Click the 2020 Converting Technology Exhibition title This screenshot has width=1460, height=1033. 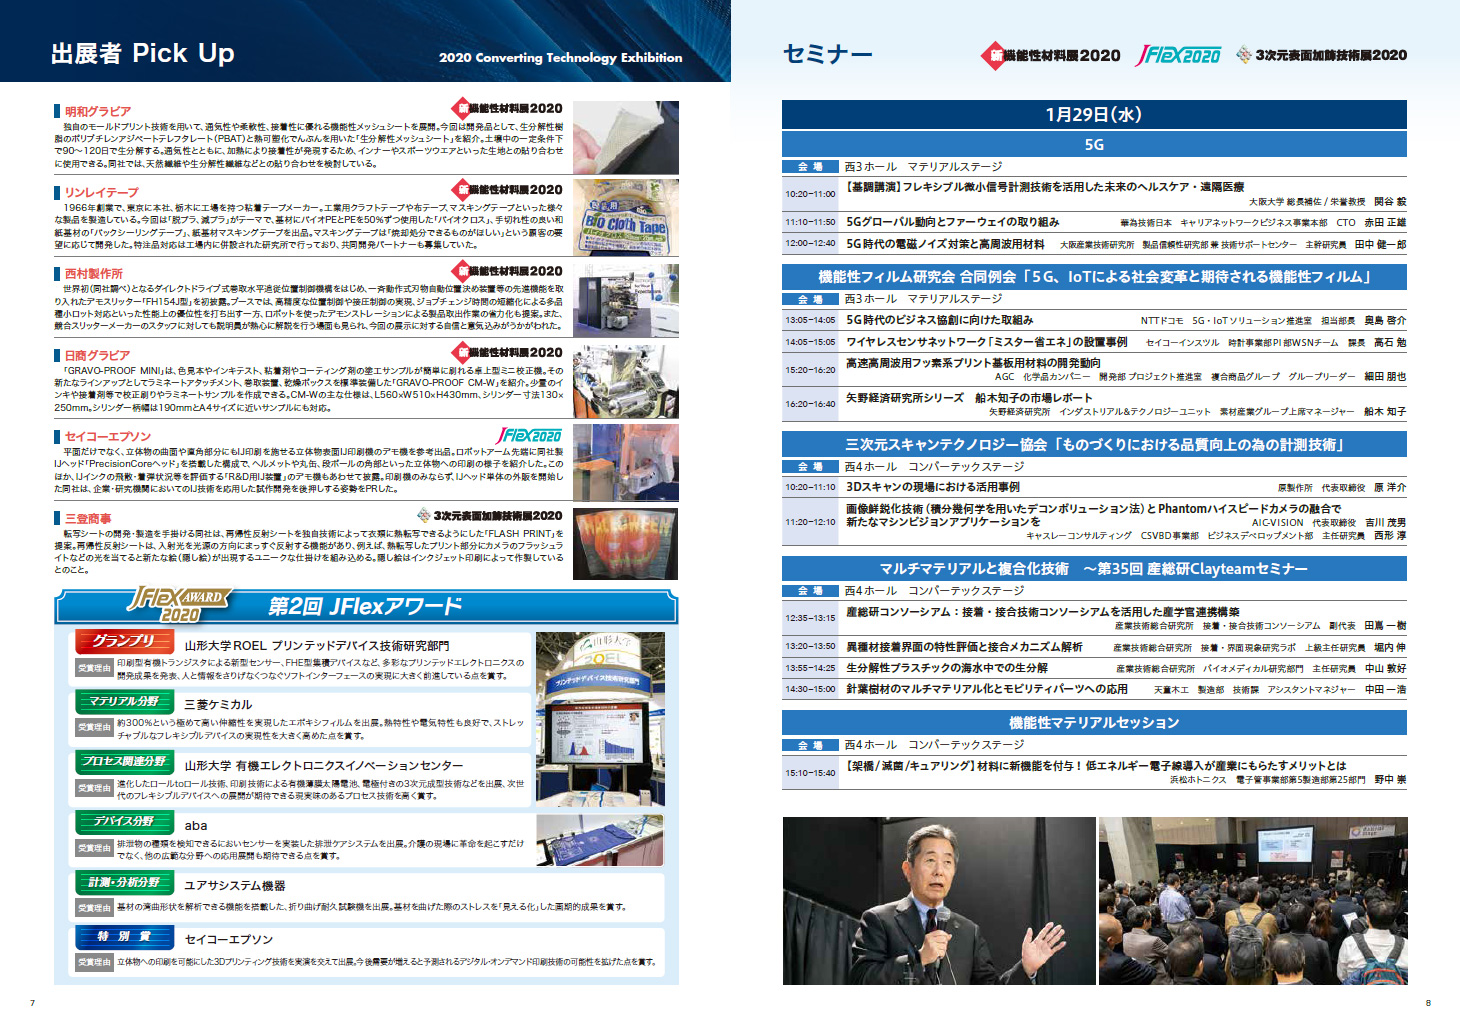(x=560, y=57)
